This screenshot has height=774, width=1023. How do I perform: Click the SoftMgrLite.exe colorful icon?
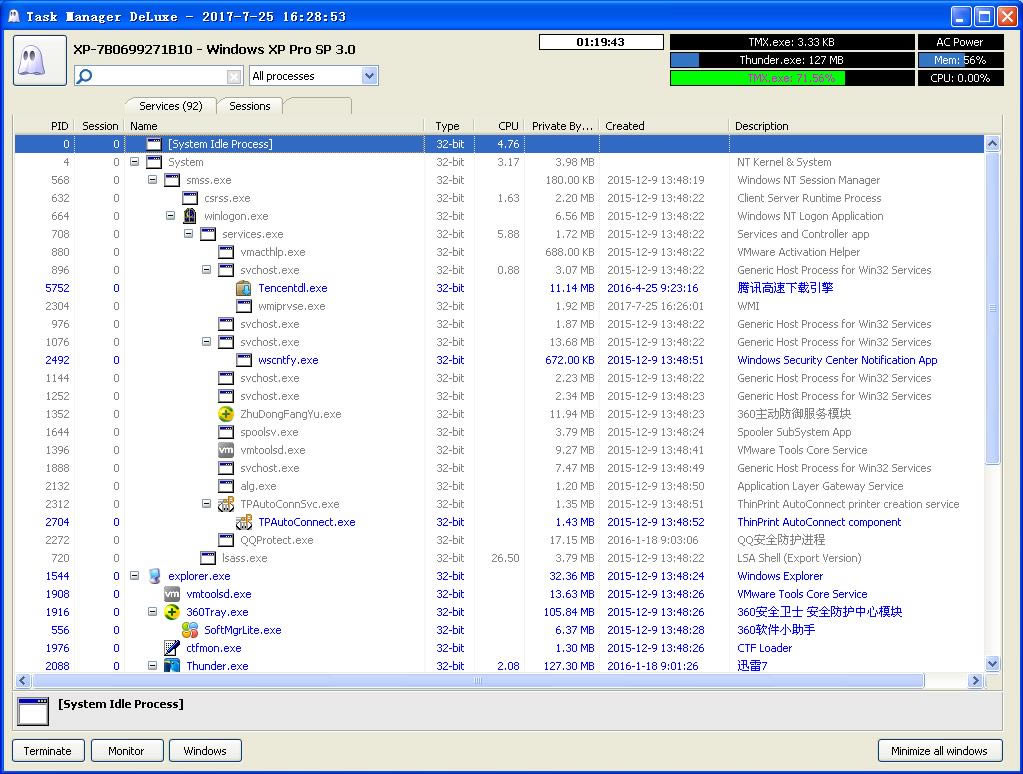[190, 630]
